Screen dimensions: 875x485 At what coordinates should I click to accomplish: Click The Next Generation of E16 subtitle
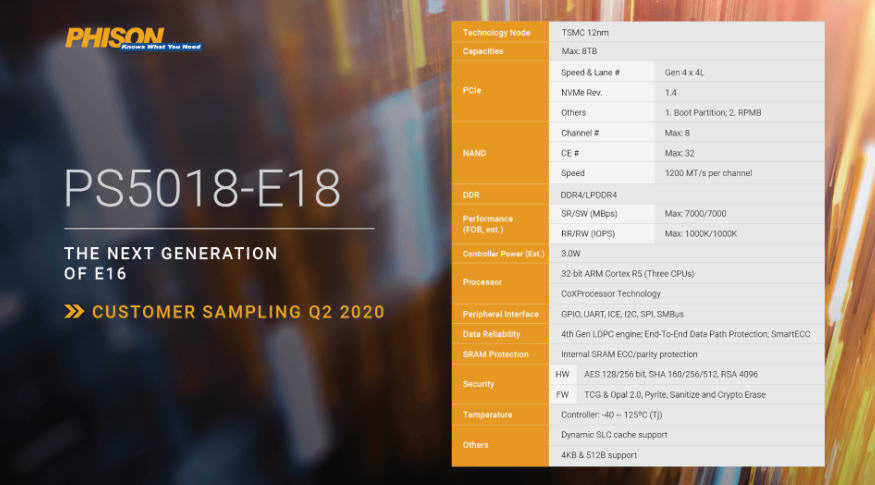[171, 264]
